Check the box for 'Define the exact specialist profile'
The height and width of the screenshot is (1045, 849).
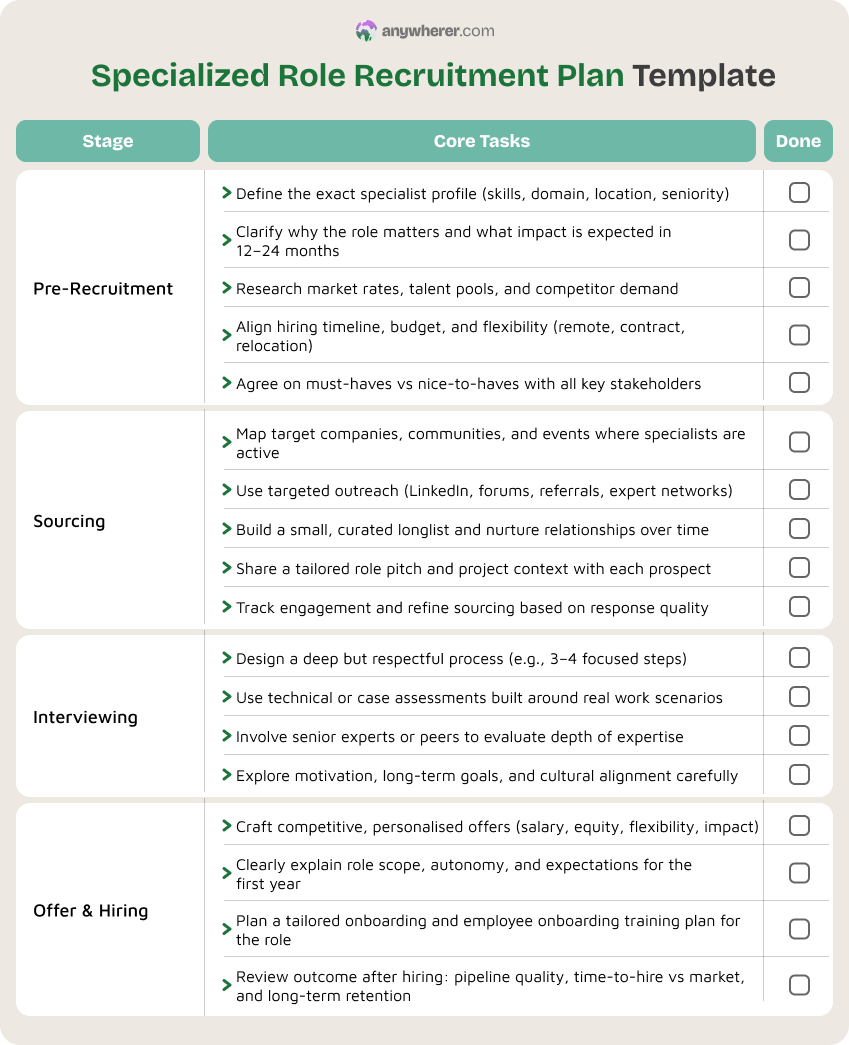(x=799, y=193)
